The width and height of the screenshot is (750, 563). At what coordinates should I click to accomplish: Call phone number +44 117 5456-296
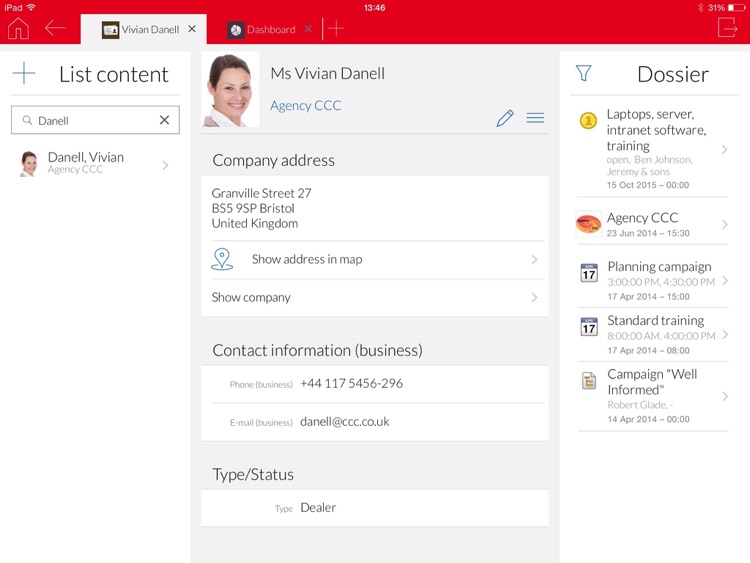[352, 384]
